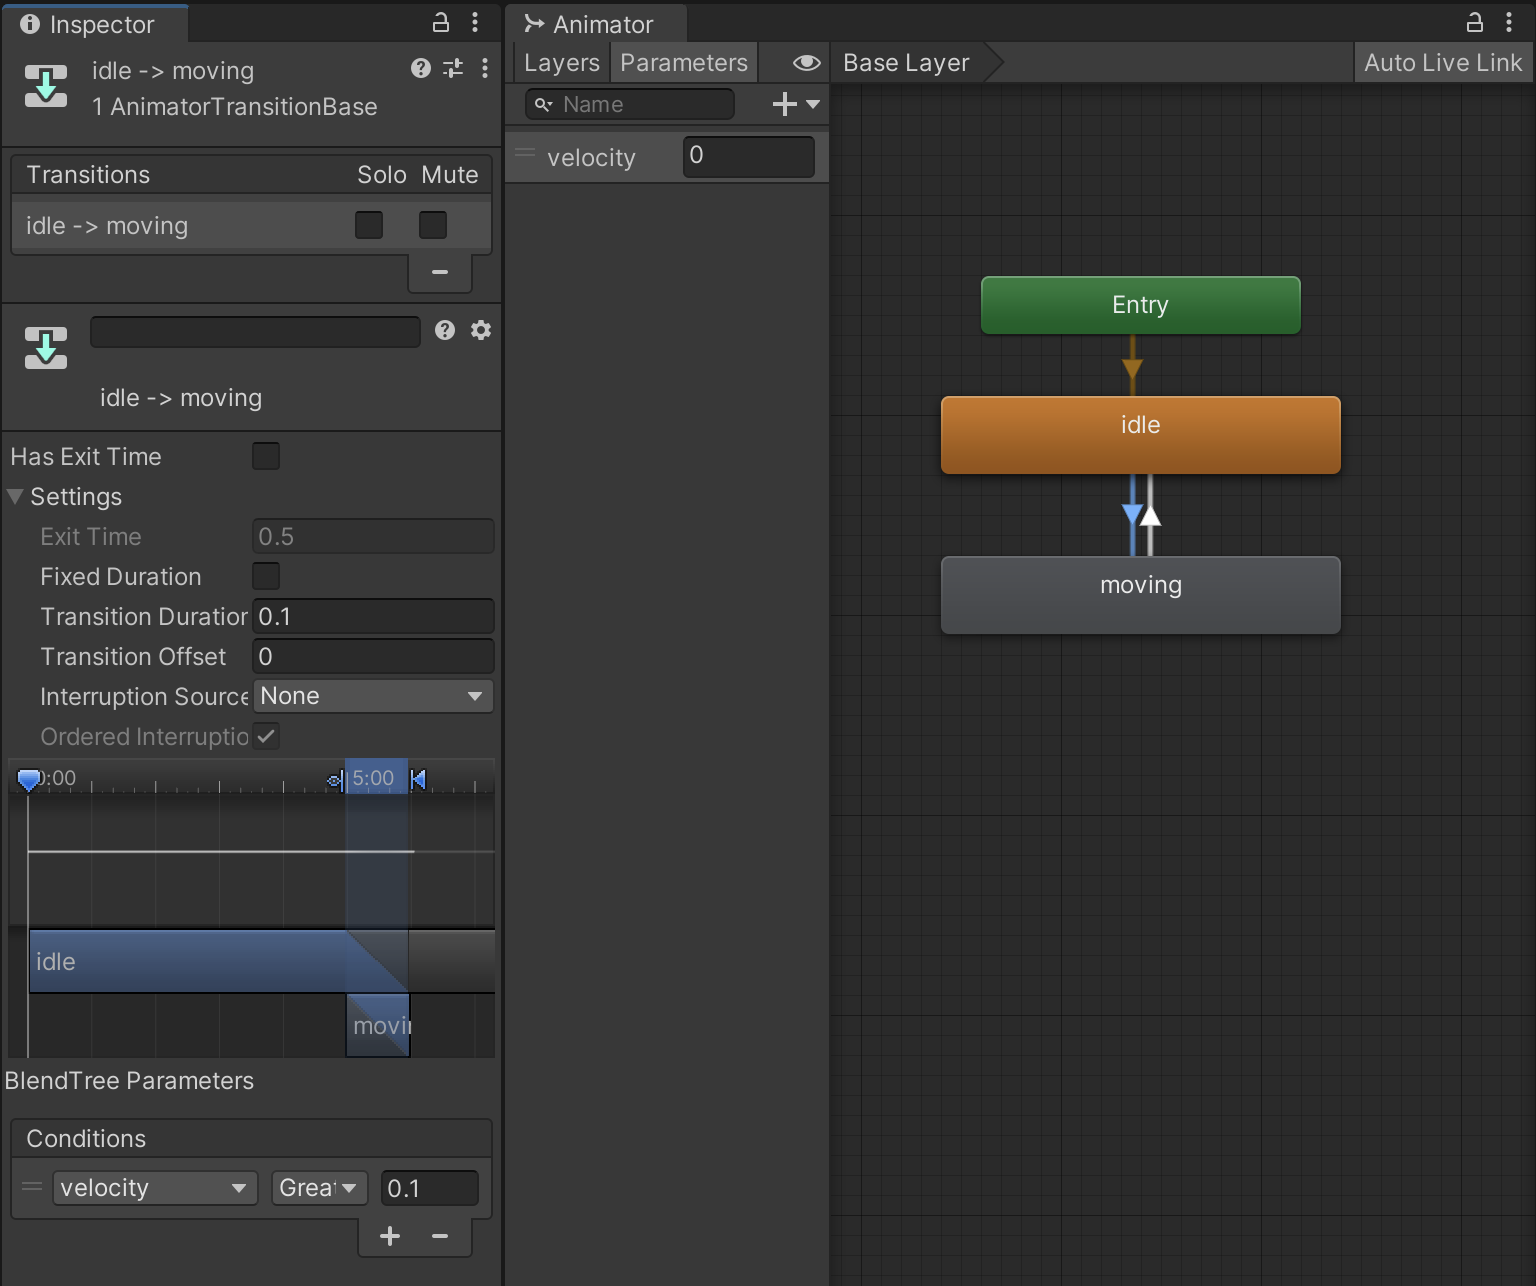Open the presets slider icon in Inspector header
Screen dimensions: 1536x1286
[x=453, y=68]
